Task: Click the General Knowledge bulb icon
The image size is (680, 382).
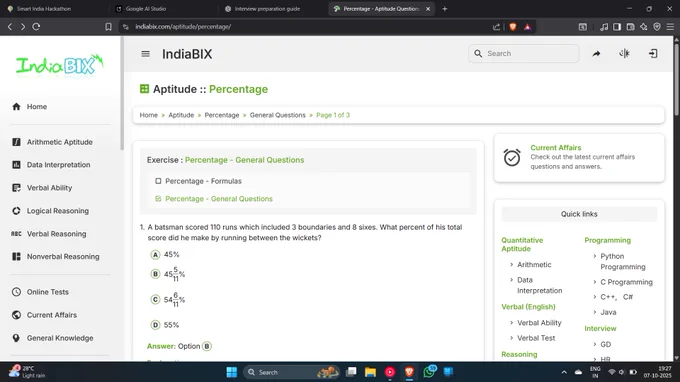Action: click(16, 338)
